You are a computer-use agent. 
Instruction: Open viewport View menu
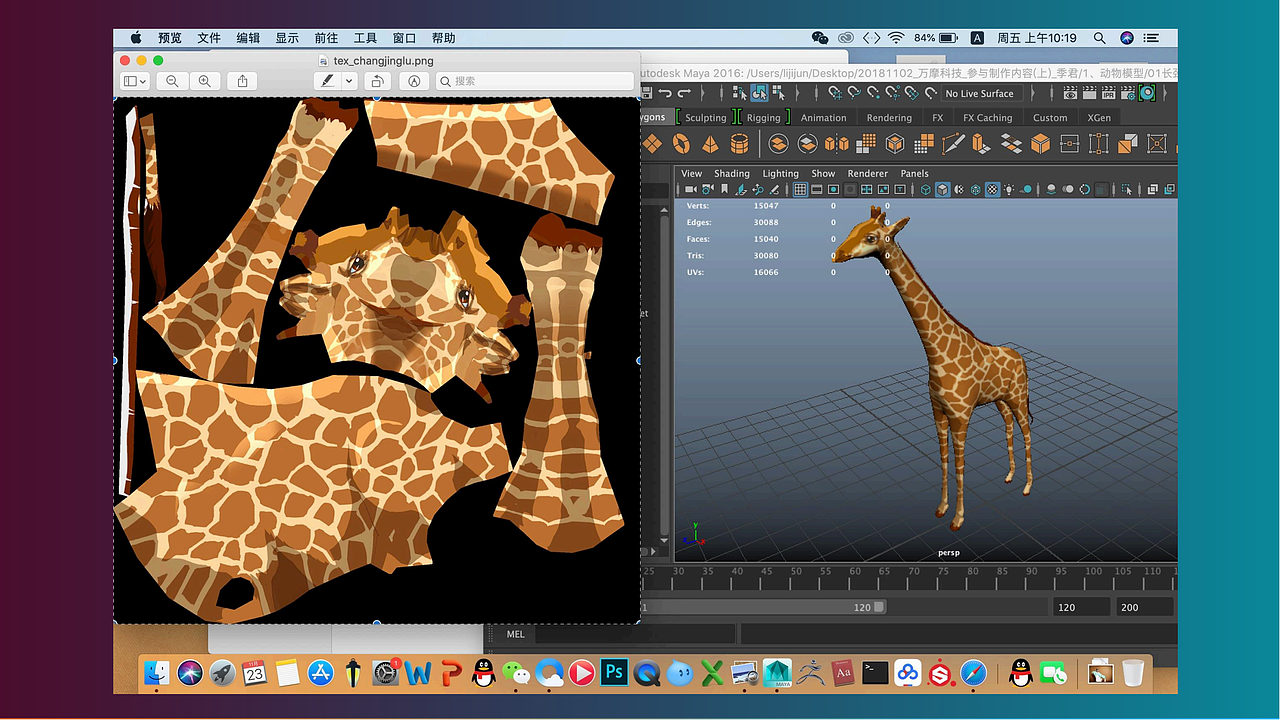[x=692, y=173]
